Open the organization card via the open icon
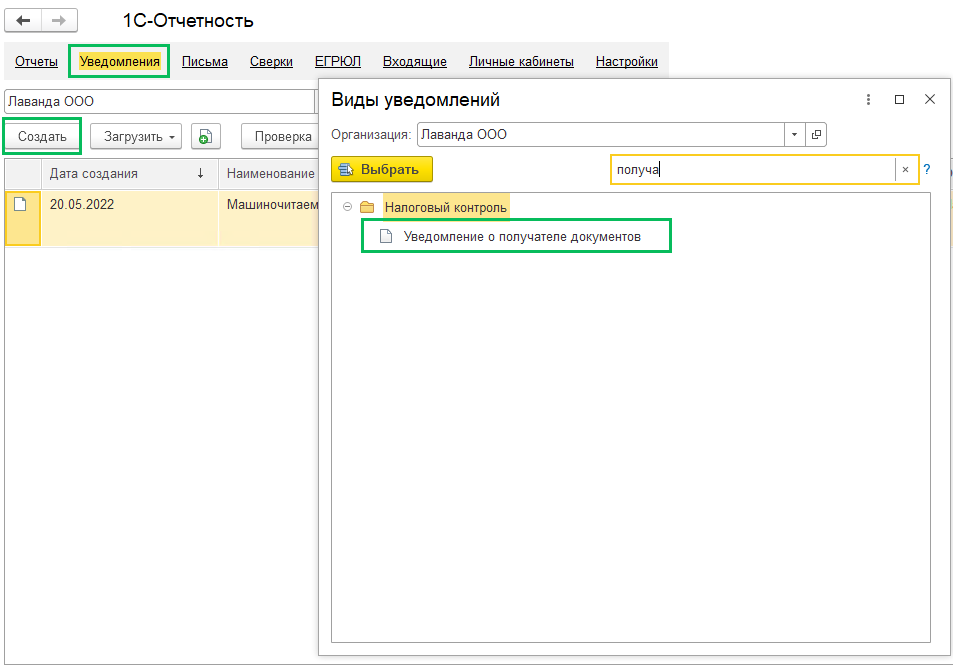953x665 pixels. click(x=816, y=134)
